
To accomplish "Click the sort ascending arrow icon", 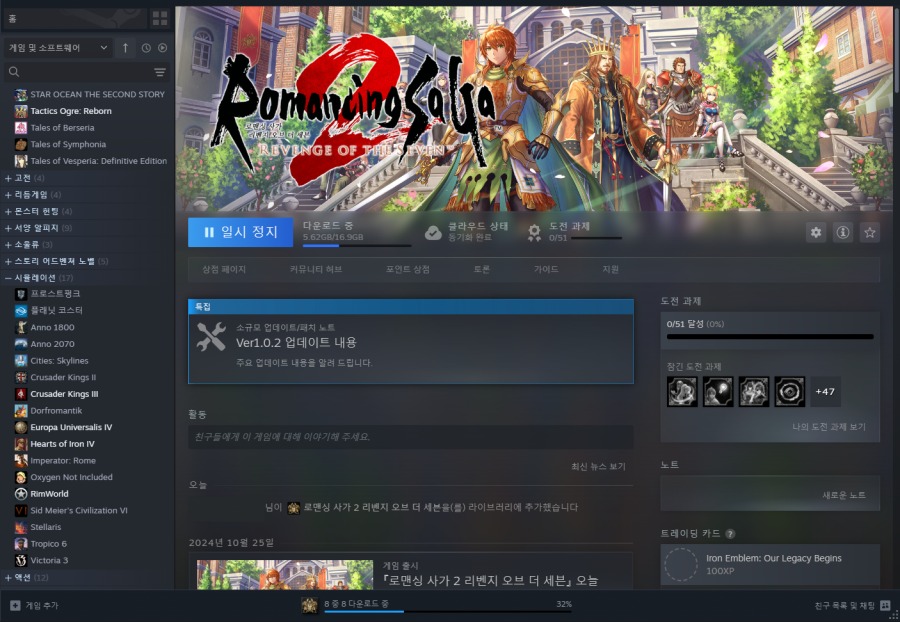I will pos(125,48).
